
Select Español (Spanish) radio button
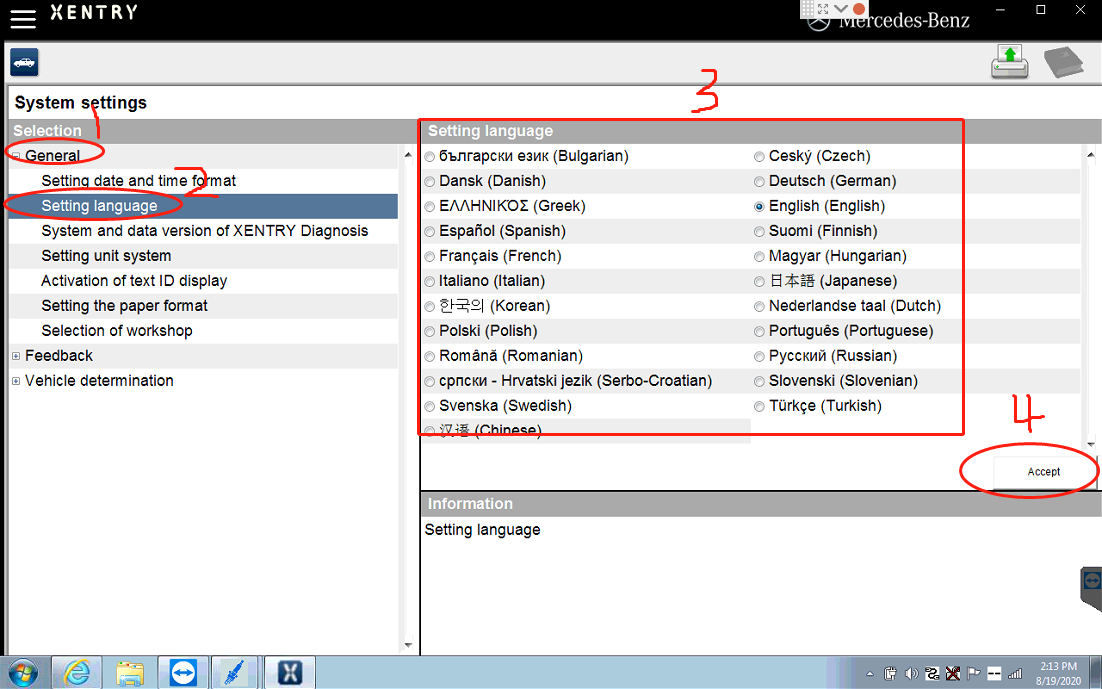tap(429, 231)
